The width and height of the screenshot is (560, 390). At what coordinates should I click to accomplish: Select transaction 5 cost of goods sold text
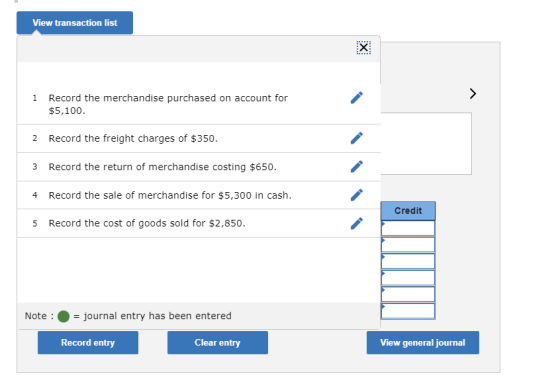click(x=147, y=223)
